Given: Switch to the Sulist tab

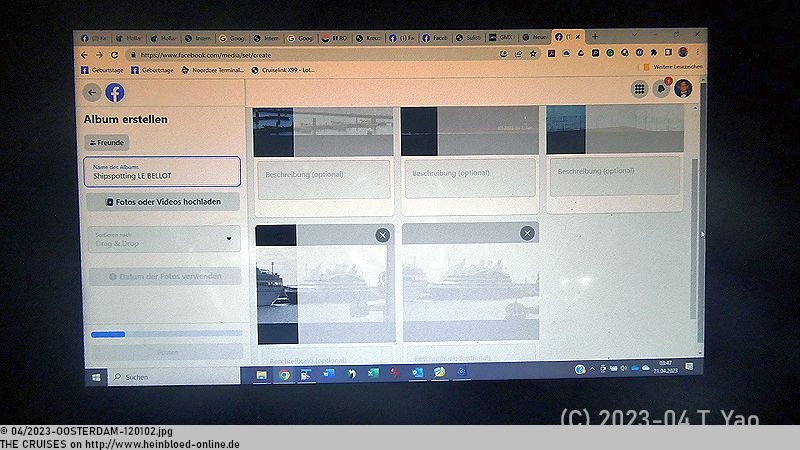Looking at the screenshot, I should click(x=468, y=37).
